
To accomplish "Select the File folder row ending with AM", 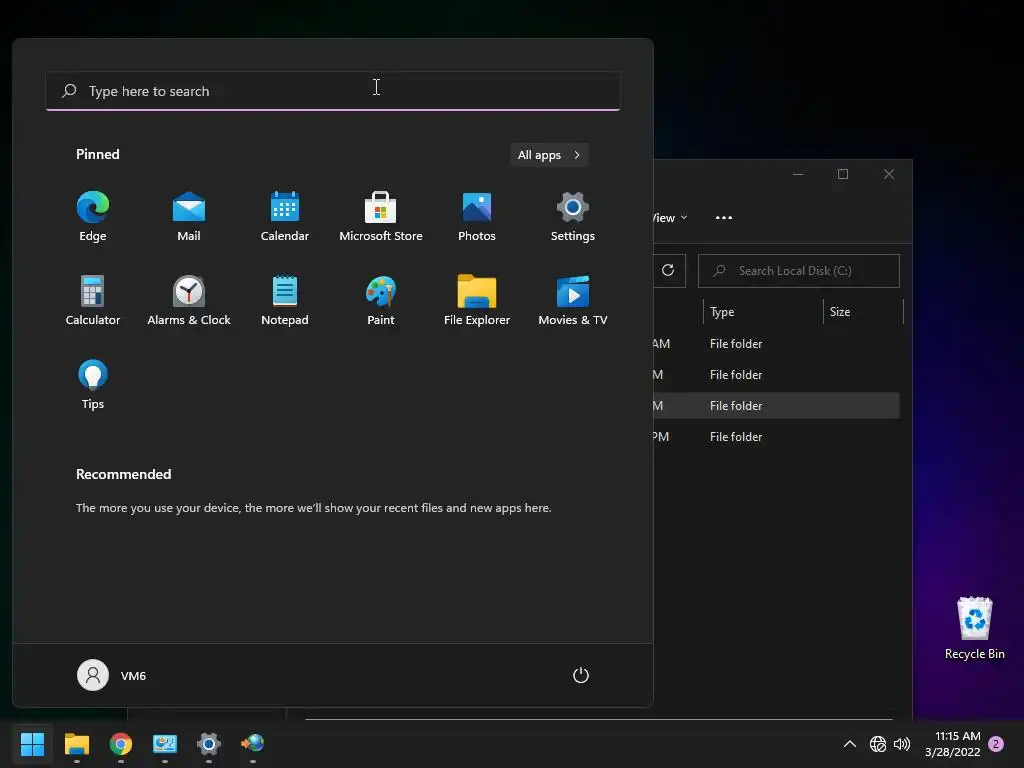I will (776, 344).
